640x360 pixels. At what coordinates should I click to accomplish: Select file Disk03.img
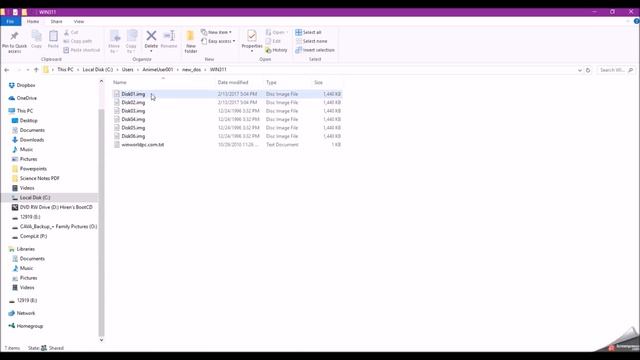coord(133,111)
